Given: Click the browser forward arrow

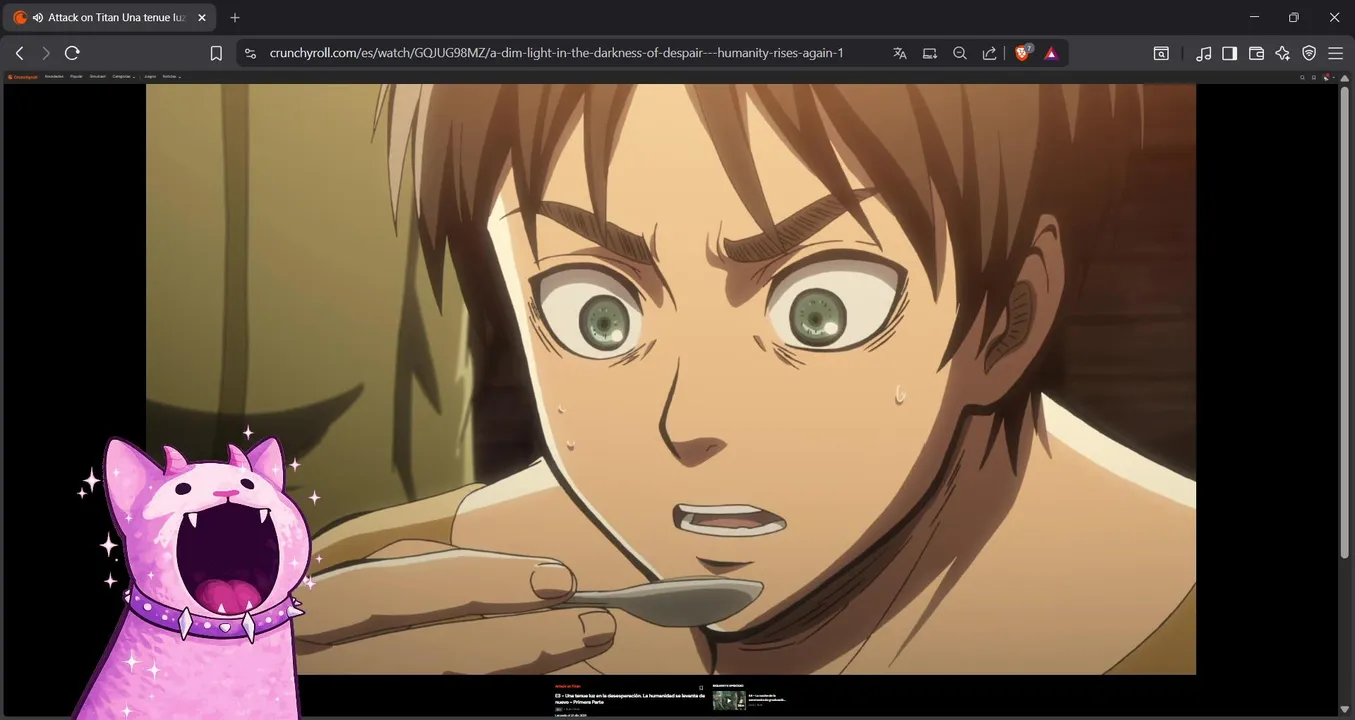Looking at the screenshot, I should pyautogui.click(x=45, y=53).
